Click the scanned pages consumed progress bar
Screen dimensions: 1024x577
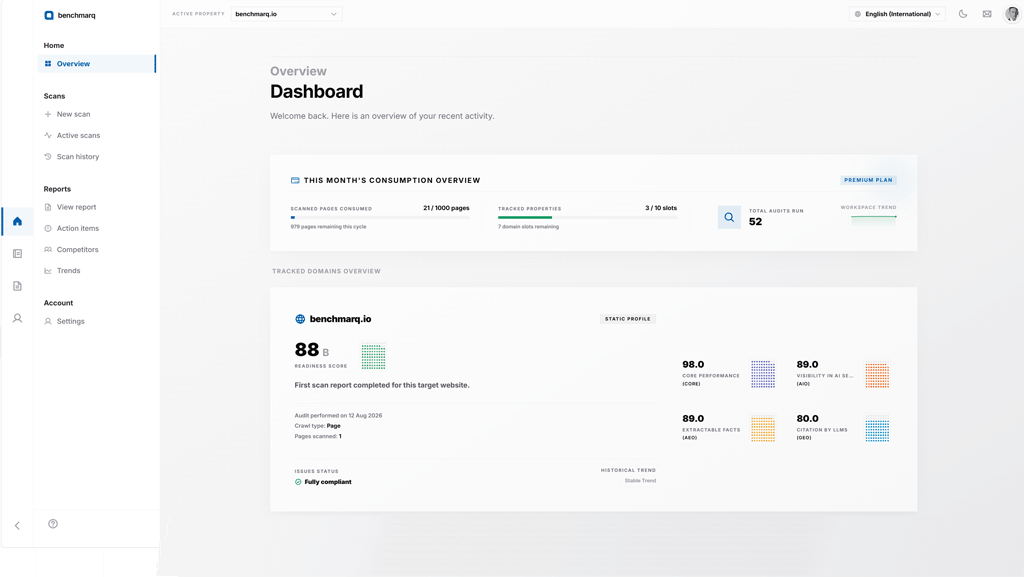click(x=380, y=217)
